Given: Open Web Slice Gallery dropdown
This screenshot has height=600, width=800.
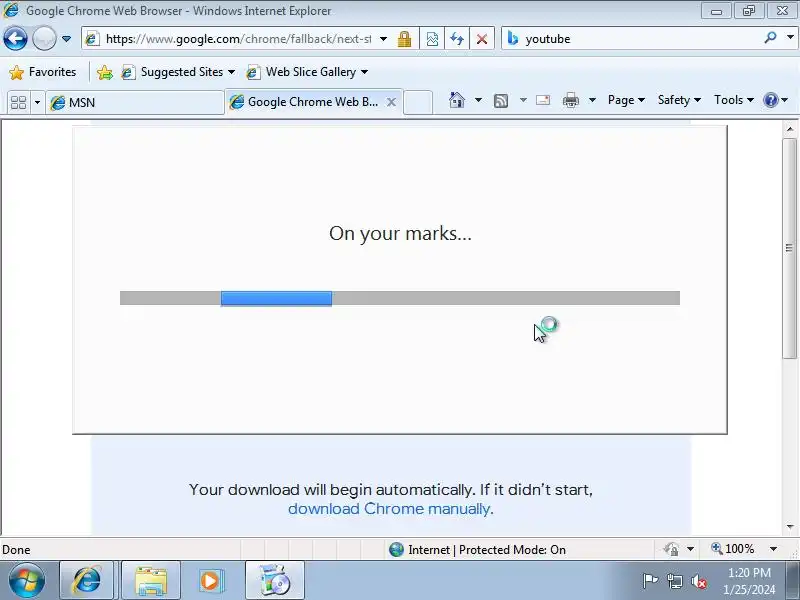Looking at the screenshot, I should pyautogui.click(x=307, y=72).
